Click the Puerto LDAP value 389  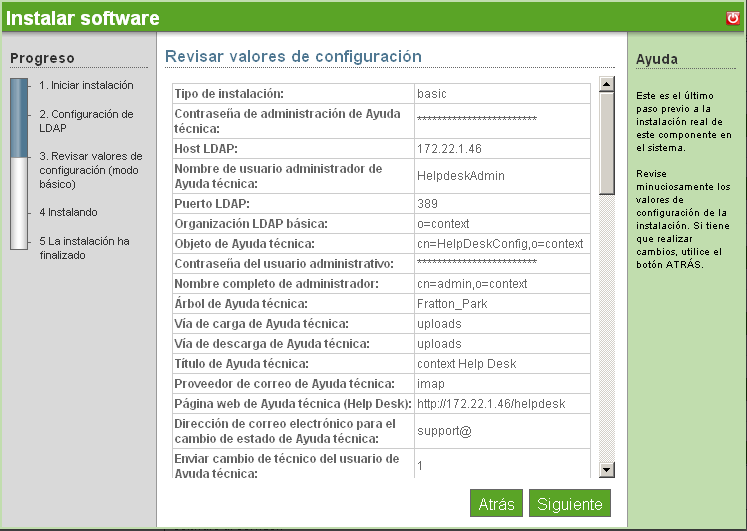click(427, 204)
